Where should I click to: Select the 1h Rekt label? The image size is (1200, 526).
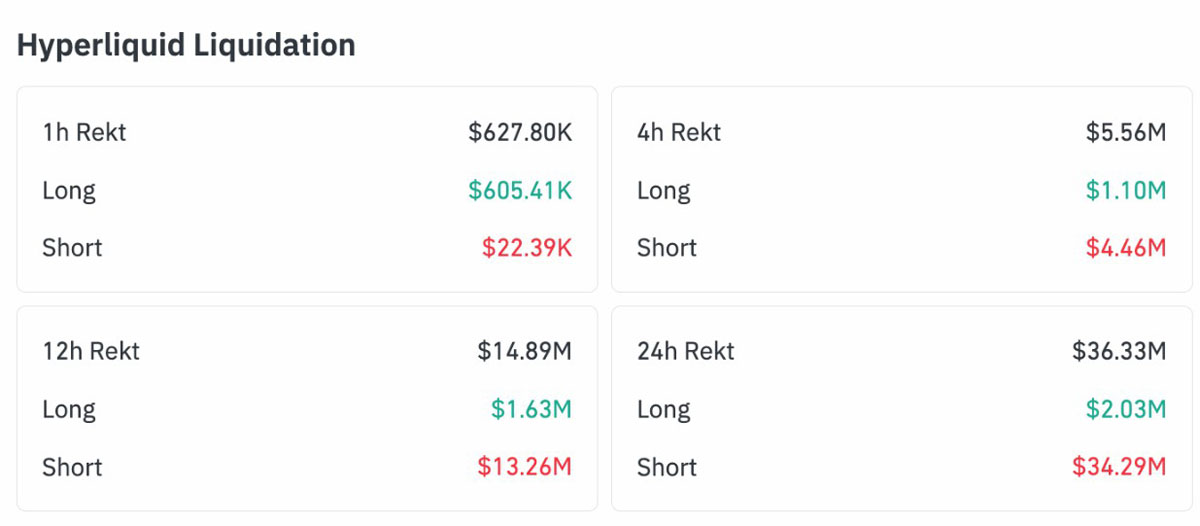84,132
